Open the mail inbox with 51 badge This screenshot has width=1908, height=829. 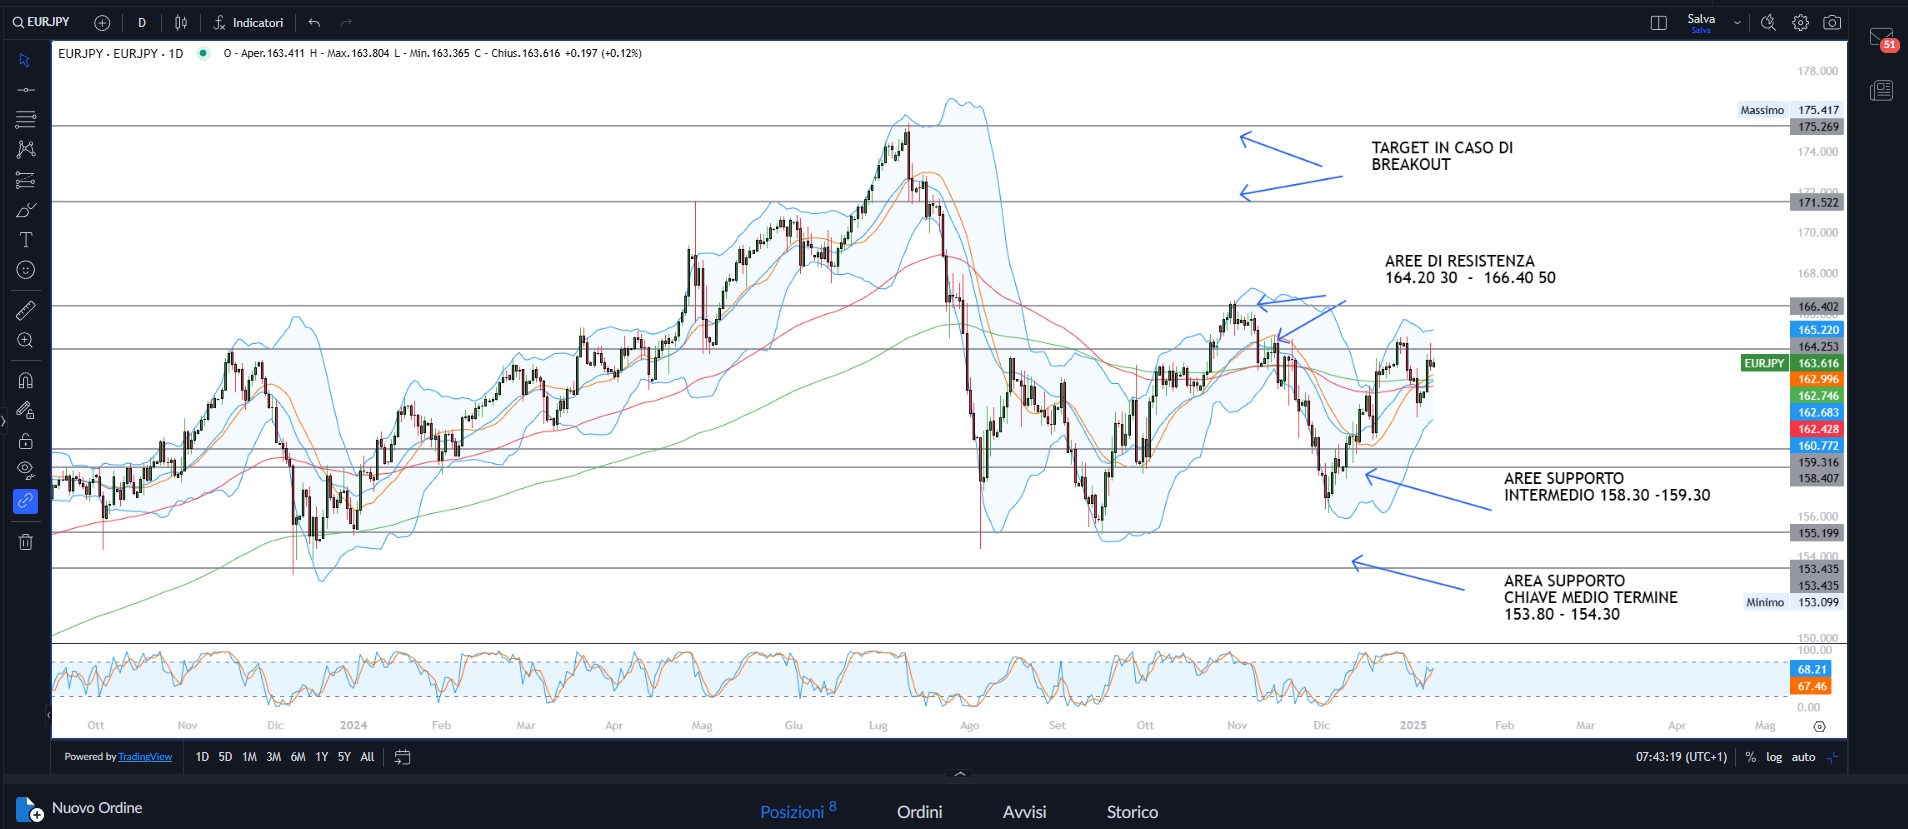tap(1881, 38)
